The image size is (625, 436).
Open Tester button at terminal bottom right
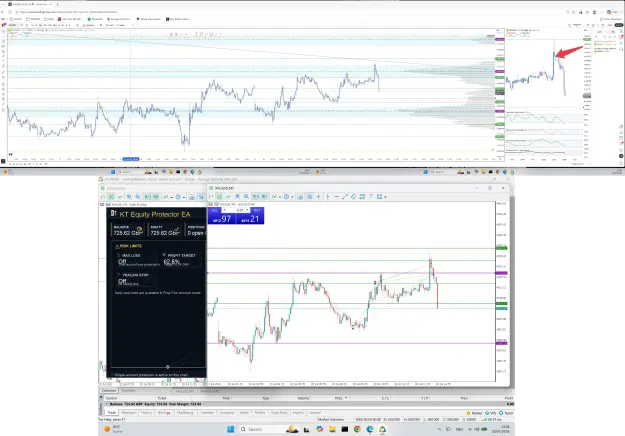click(506, 413)
